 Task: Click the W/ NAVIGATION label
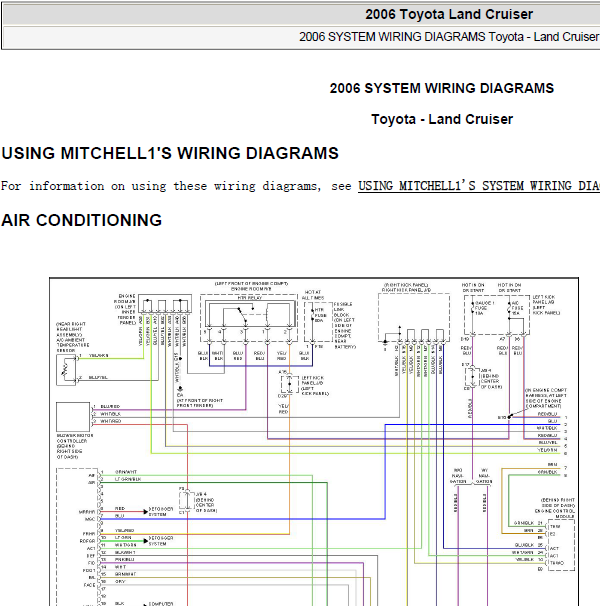point(484,476)
